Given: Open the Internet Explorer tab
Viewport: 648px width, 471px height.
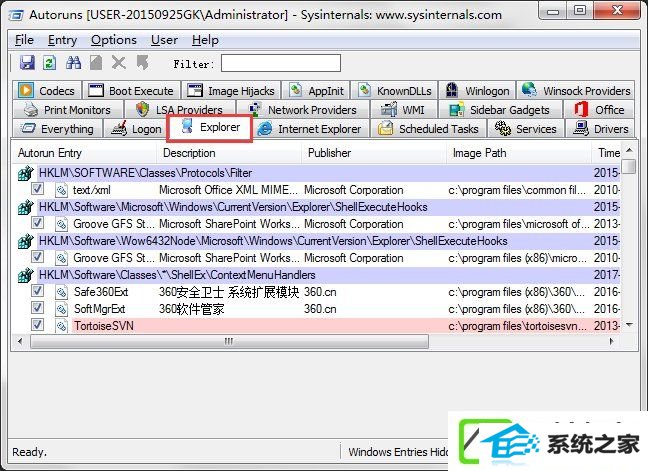Looking at the screenshot, I should click(310, 129).
